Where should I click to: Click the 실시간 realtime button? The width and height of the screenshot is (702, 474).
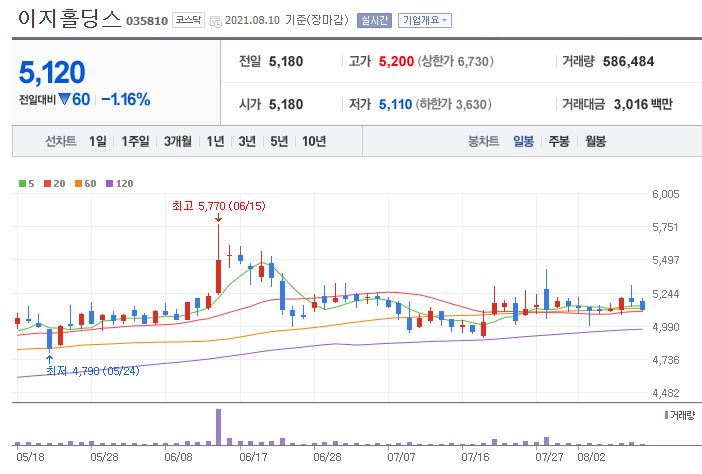374,21
